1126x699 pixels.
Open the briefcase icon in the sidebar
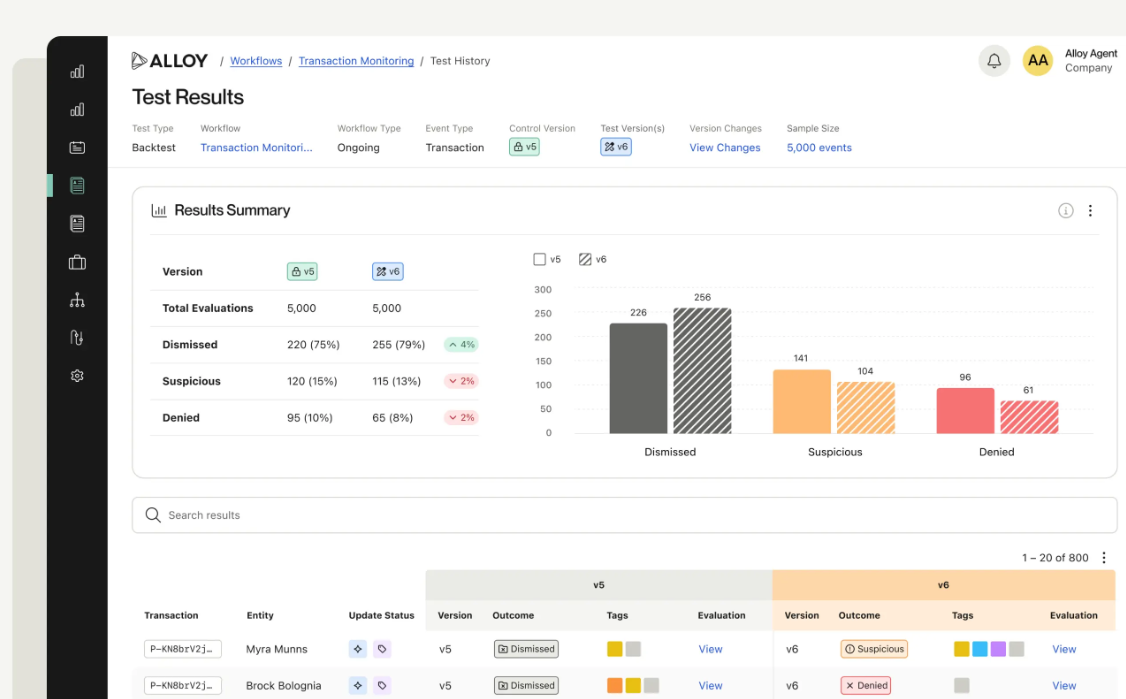pos(77,262)
